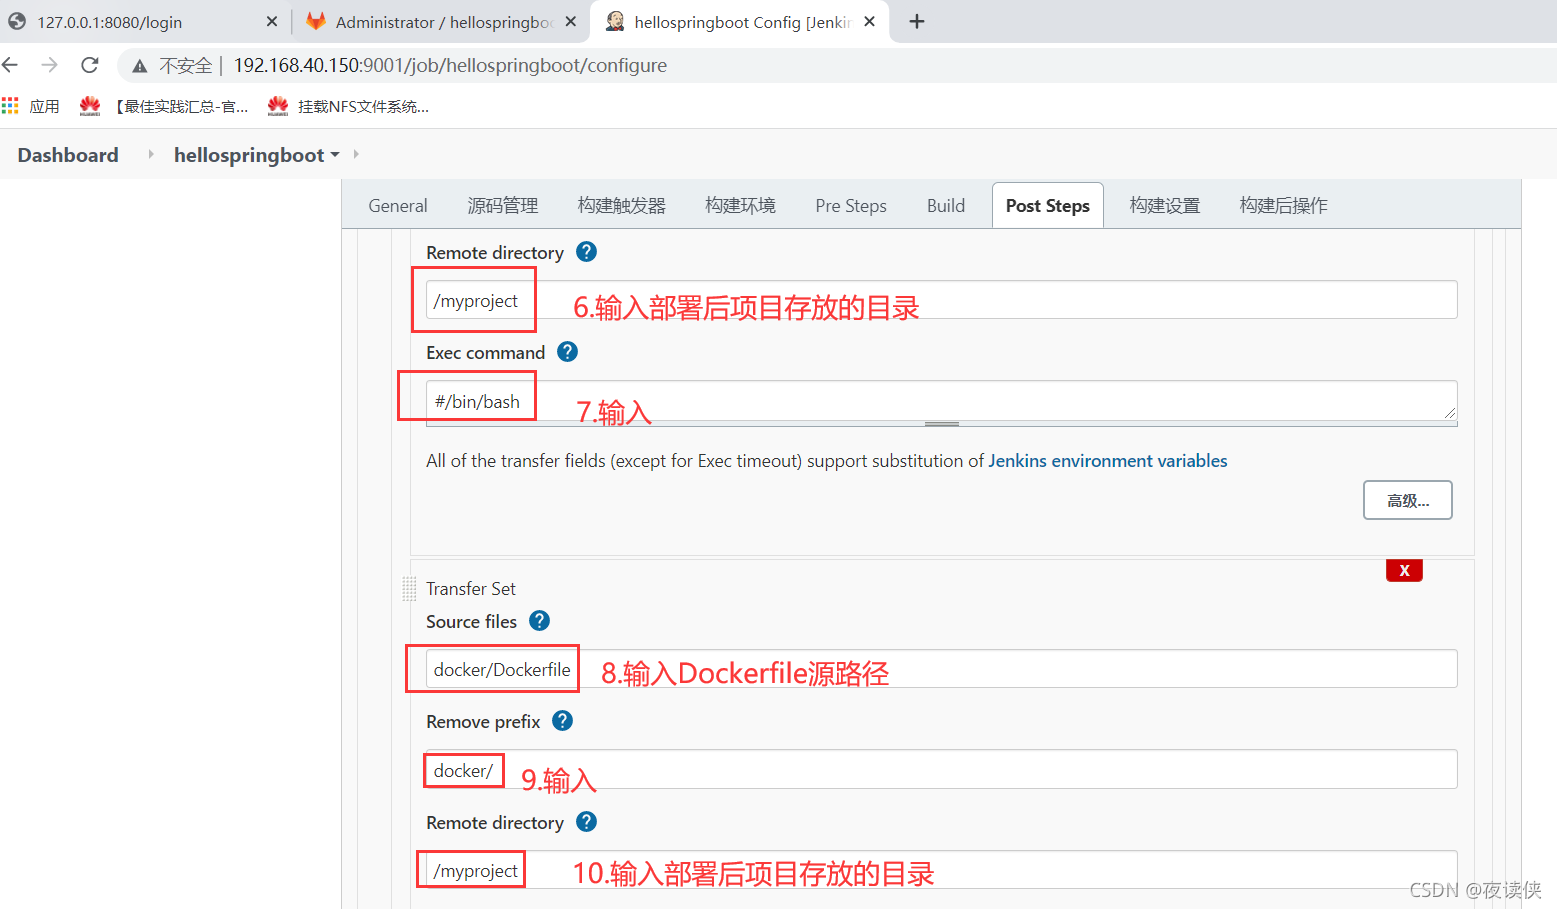Click Exec command textarea with #/bin/bash
Screen dimensions: 1557x909
[941, 400]
